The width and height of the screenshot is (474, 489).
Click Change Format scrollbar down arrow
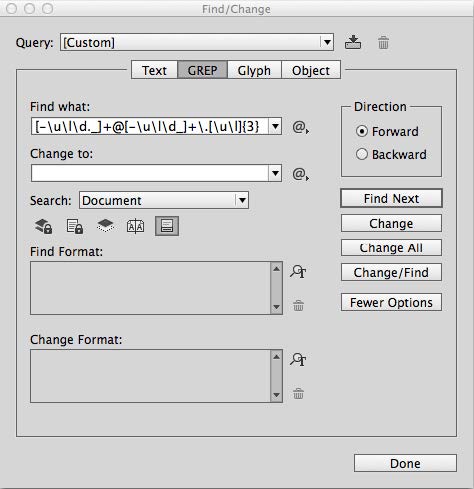click(276, 395)
